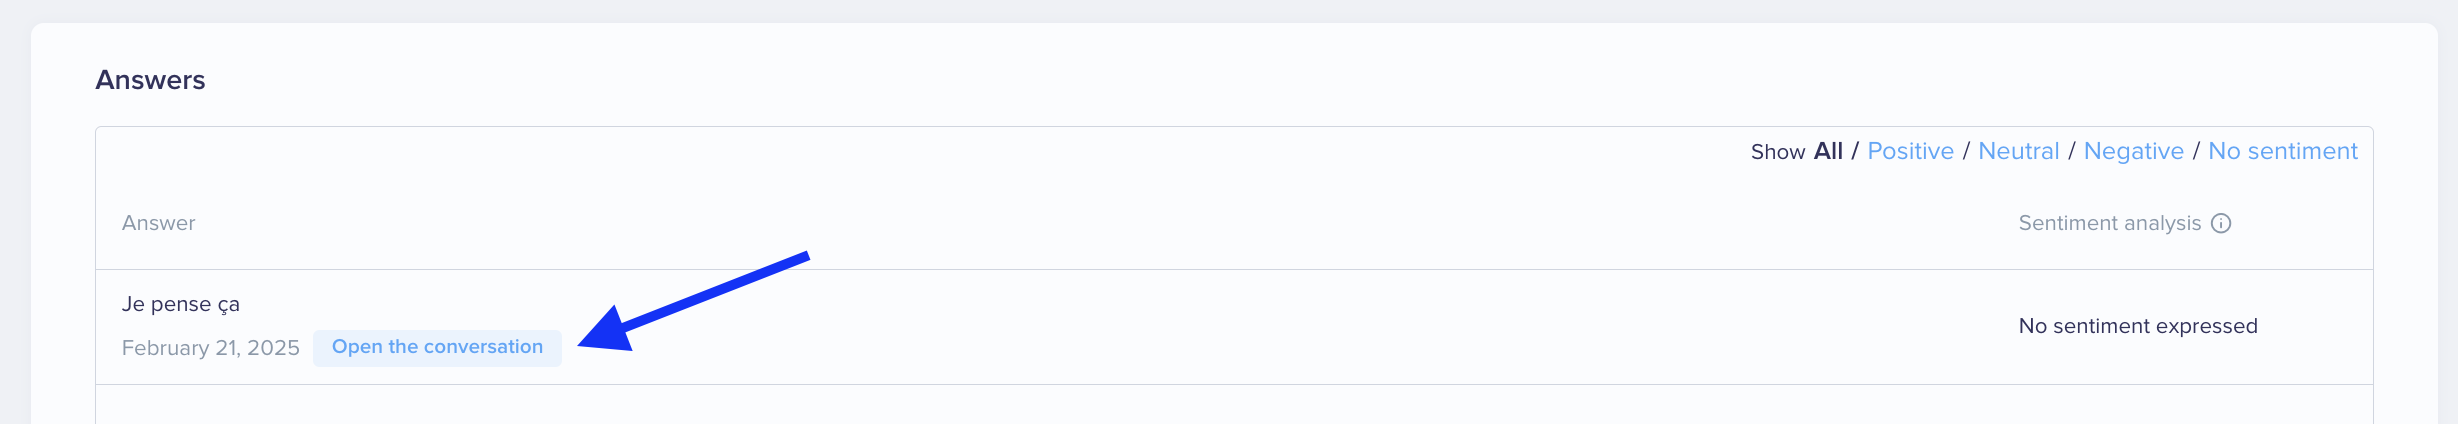Click the blue arrow annotation
This screenshot has height=424, width=2458.
pos(693,301)
